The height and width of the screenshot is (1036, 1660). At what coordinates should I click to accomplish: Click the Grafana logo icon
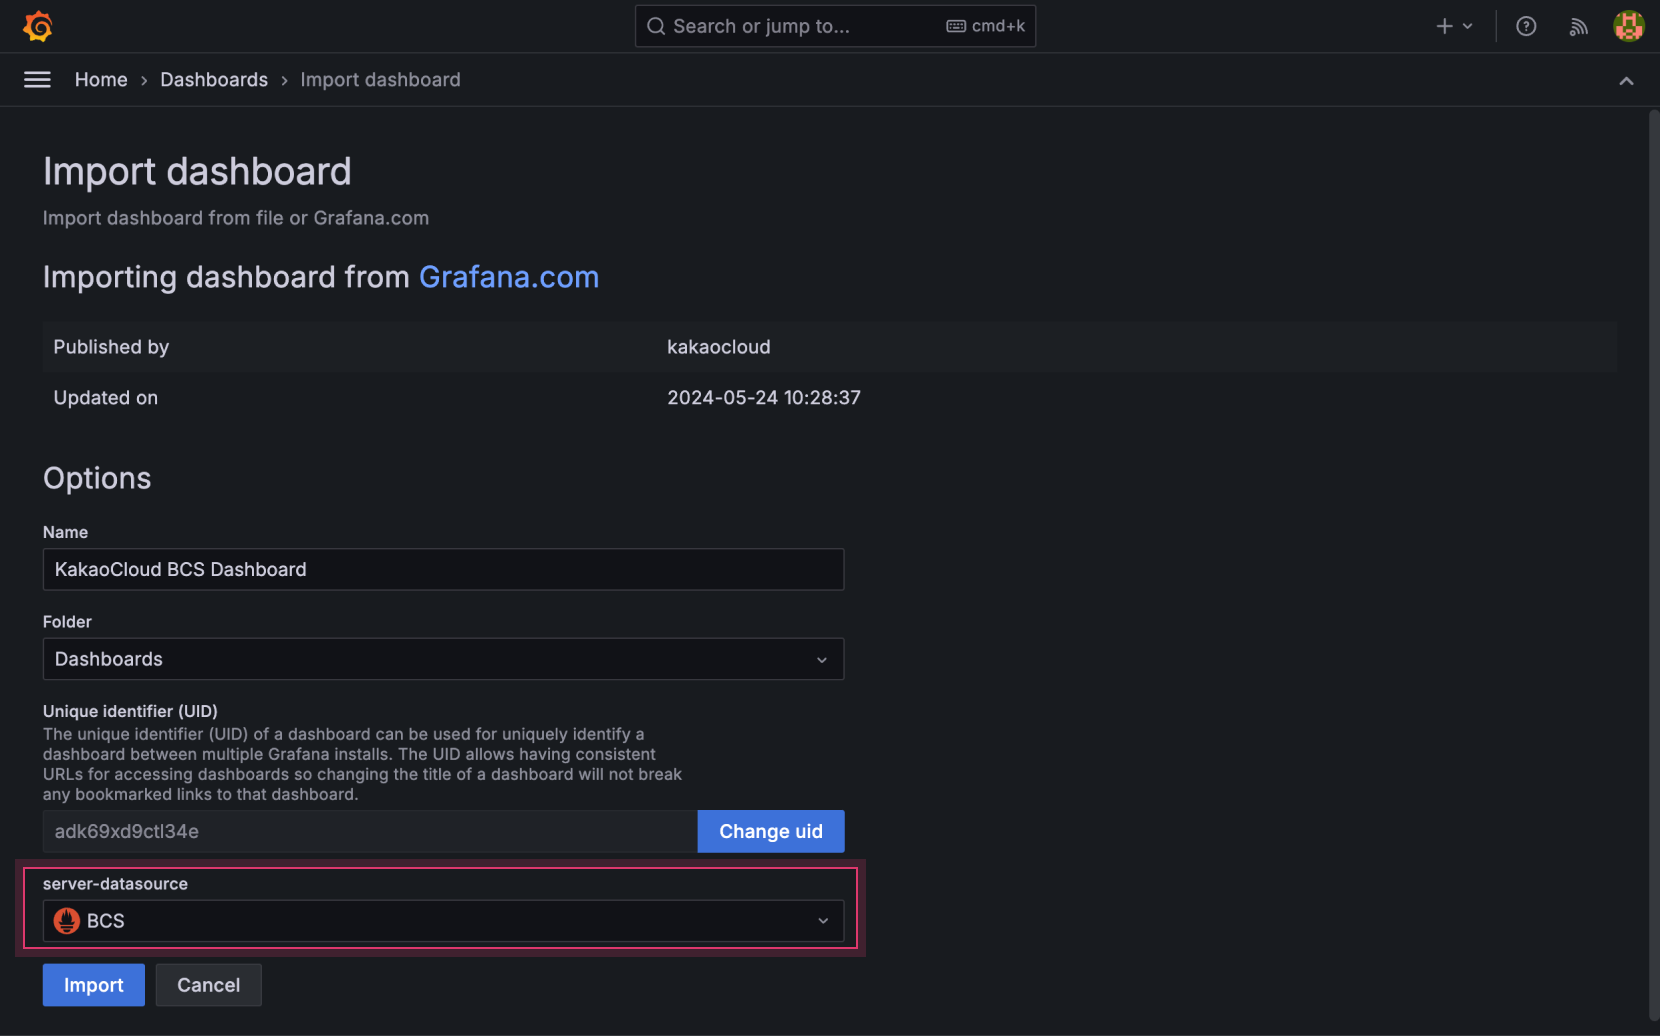click(38, 26)
